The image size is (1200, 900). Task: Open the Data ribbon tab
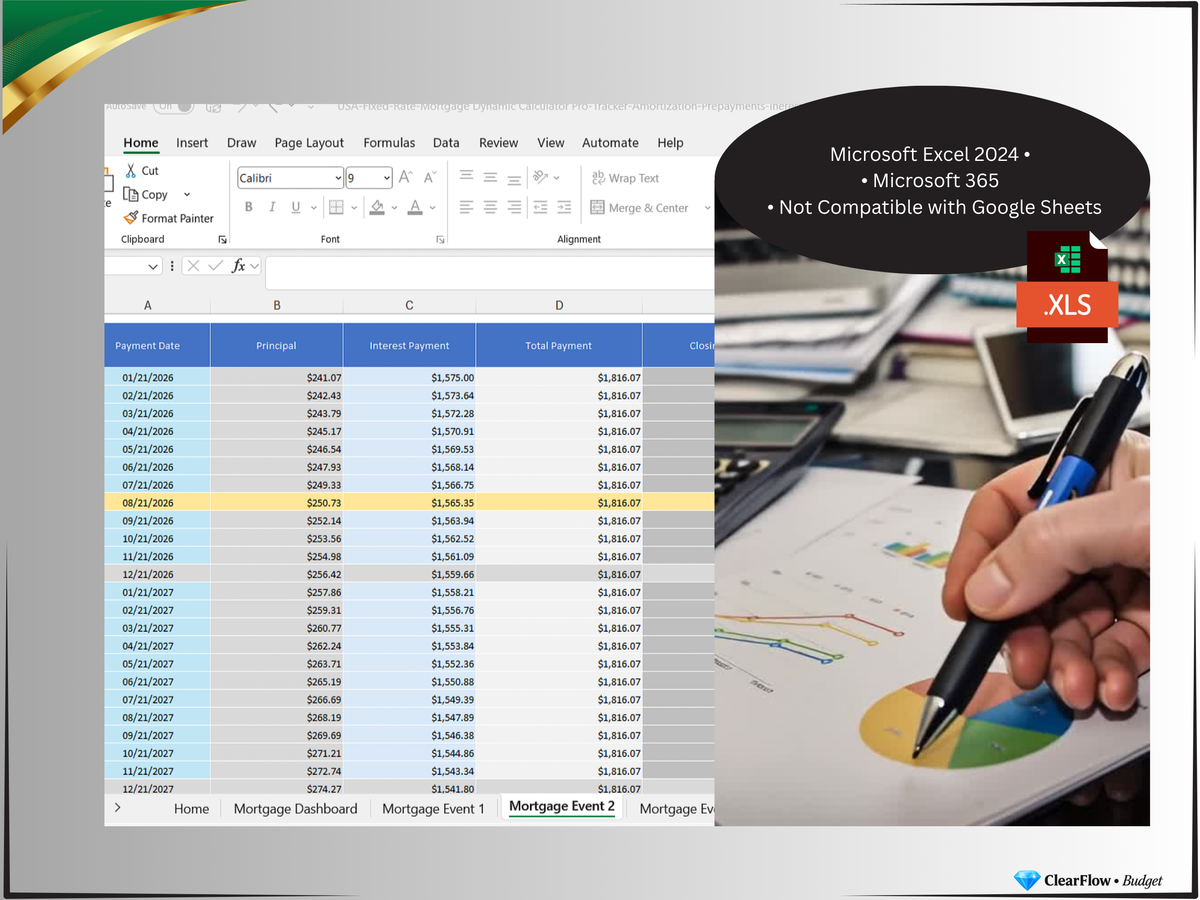[446, 143]
